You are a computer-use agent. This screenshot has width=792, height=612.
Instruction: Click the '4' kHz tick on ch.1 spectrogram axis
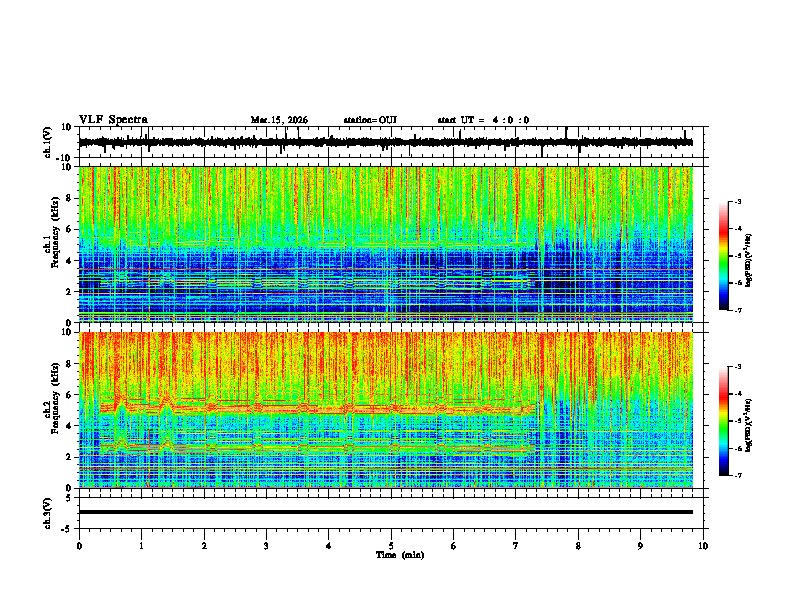(x=69, y=261)
